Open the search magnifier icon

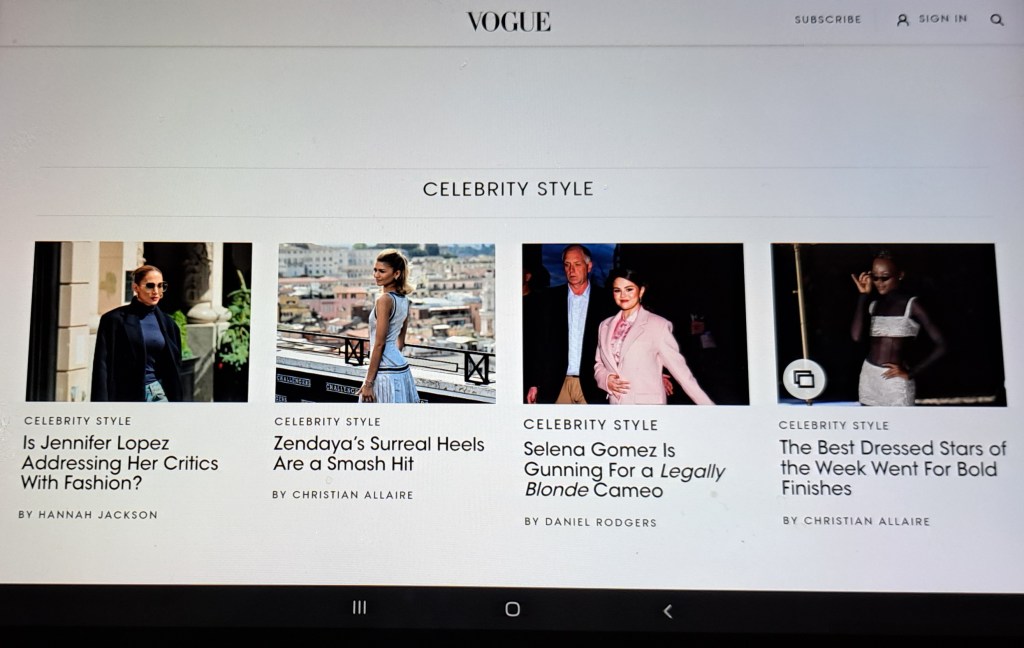[x=997, y=20]
